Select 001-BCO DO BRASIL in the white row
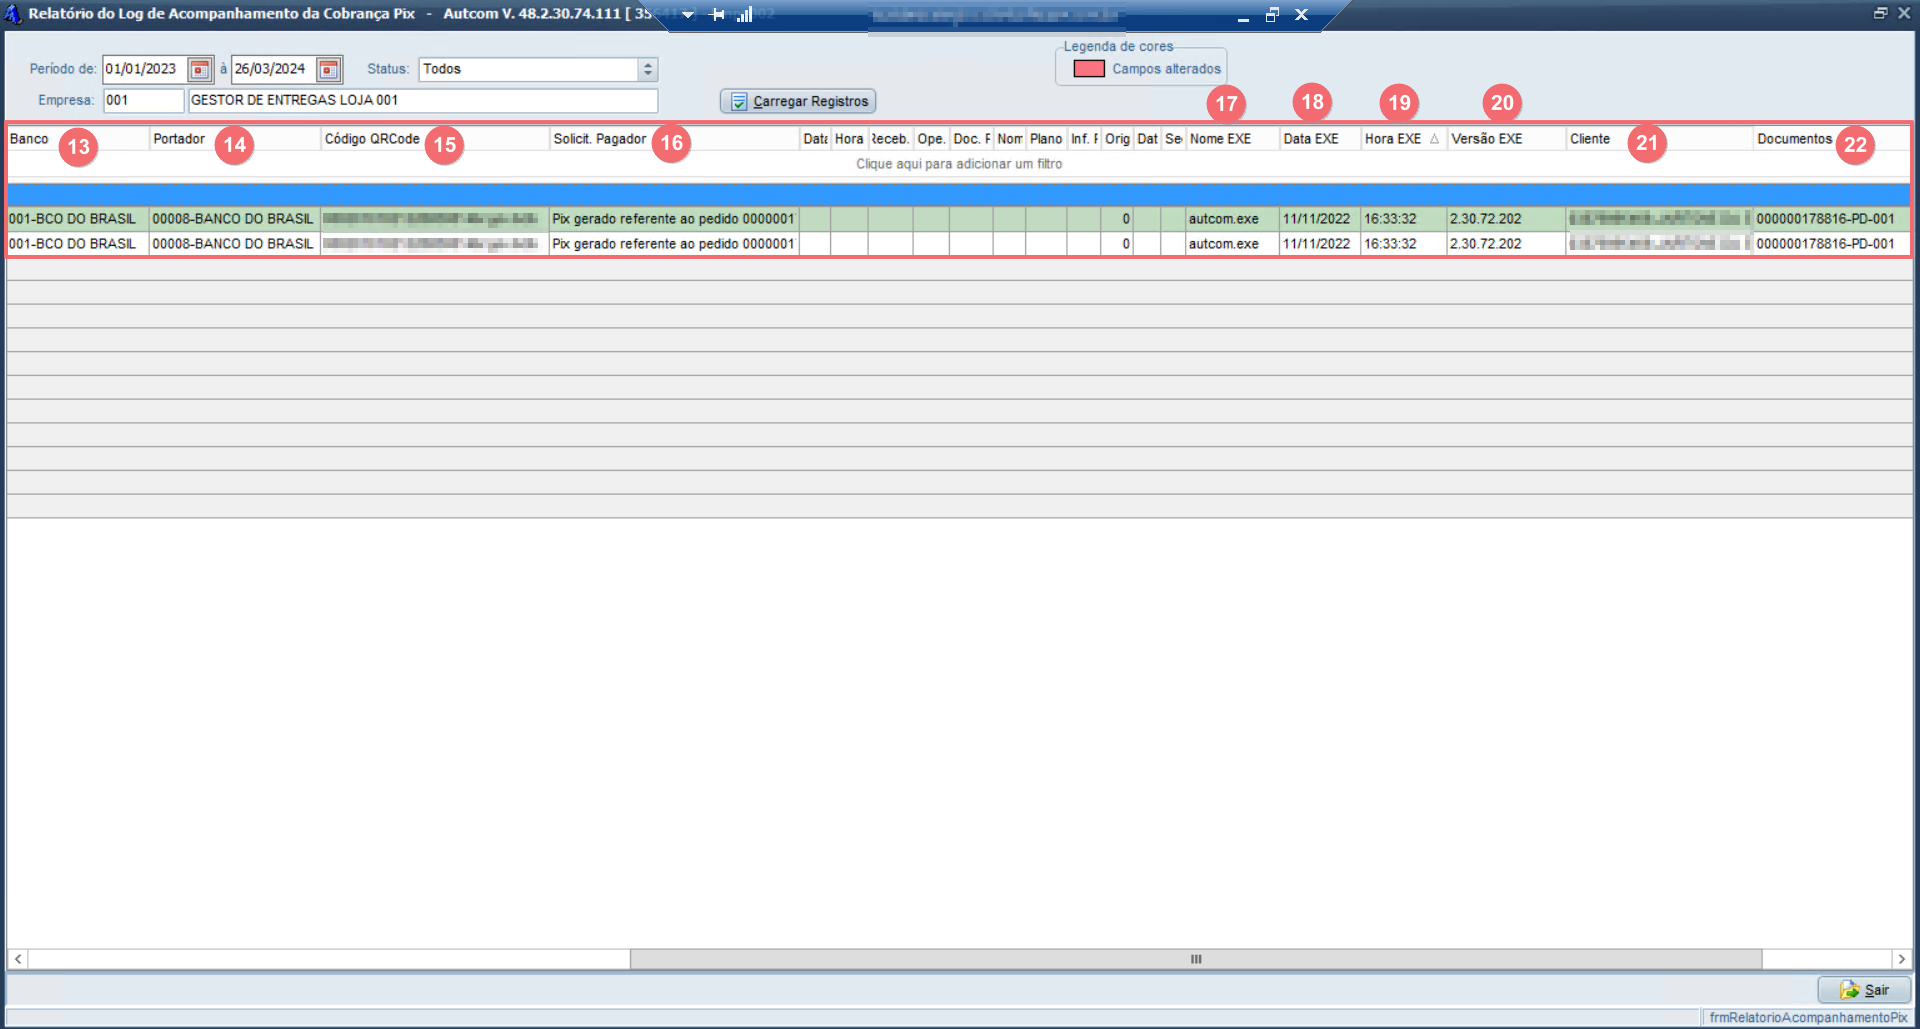The image size is (1920, 1029). pos(77,244)
